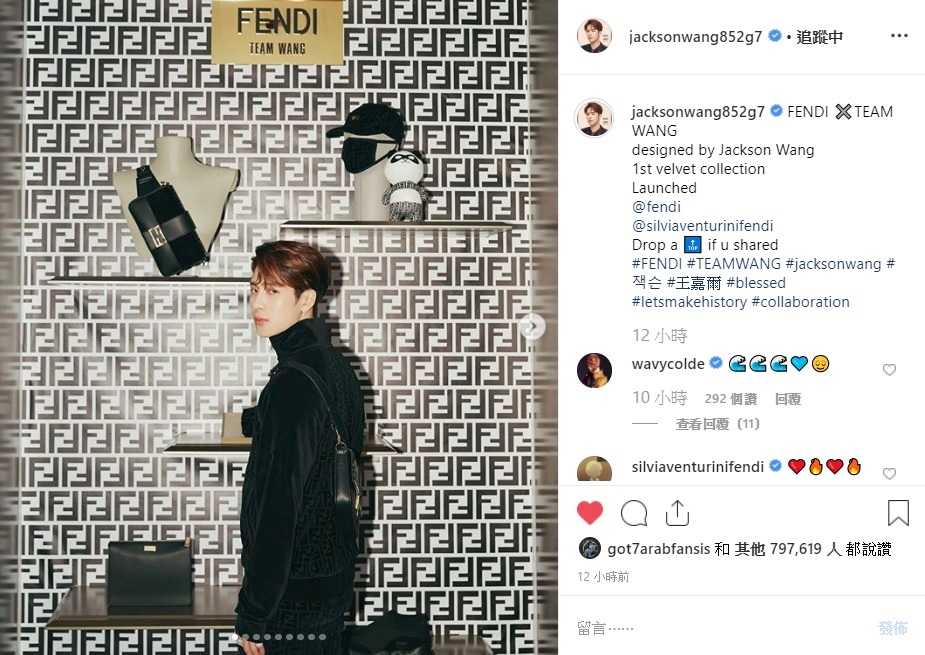This screenshot has height=655, width=925.
Task: Open jacksonwang852g7 header profile picture
Action: click(x=594, y=35)
